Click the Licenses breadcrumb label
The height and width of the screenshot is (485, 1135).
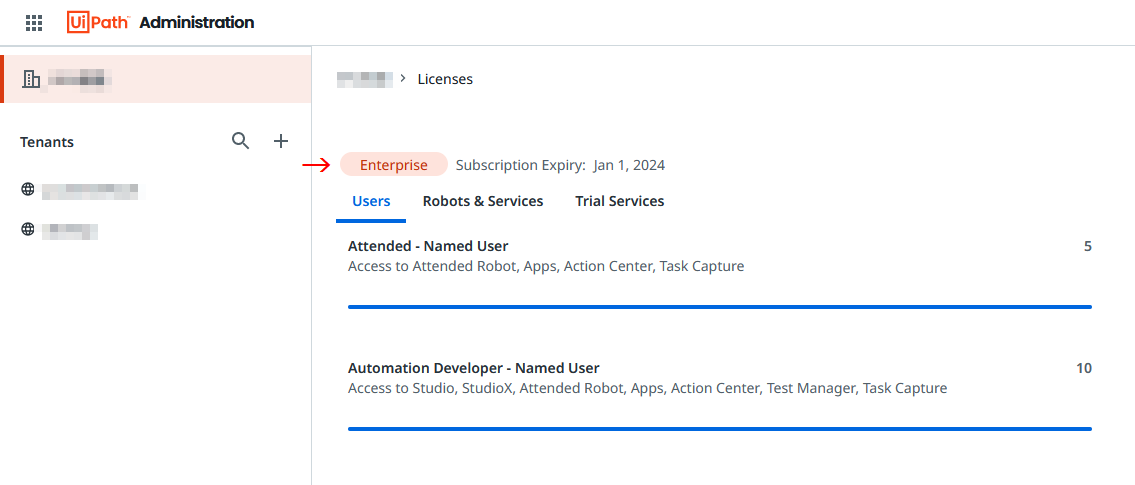pos(445,79)
